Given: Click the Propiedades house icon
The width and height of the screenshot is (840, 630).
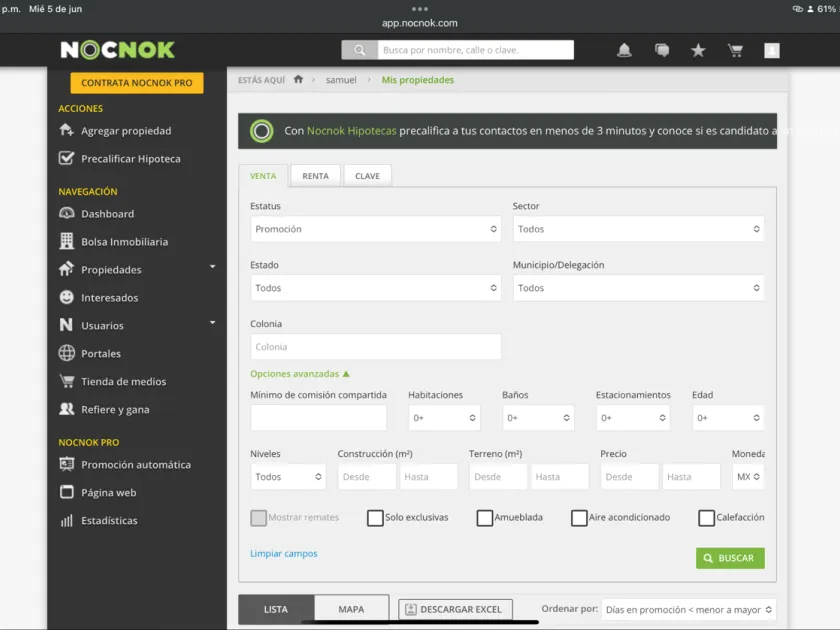Looking at the screenshot, I should (x=66, y=269).
